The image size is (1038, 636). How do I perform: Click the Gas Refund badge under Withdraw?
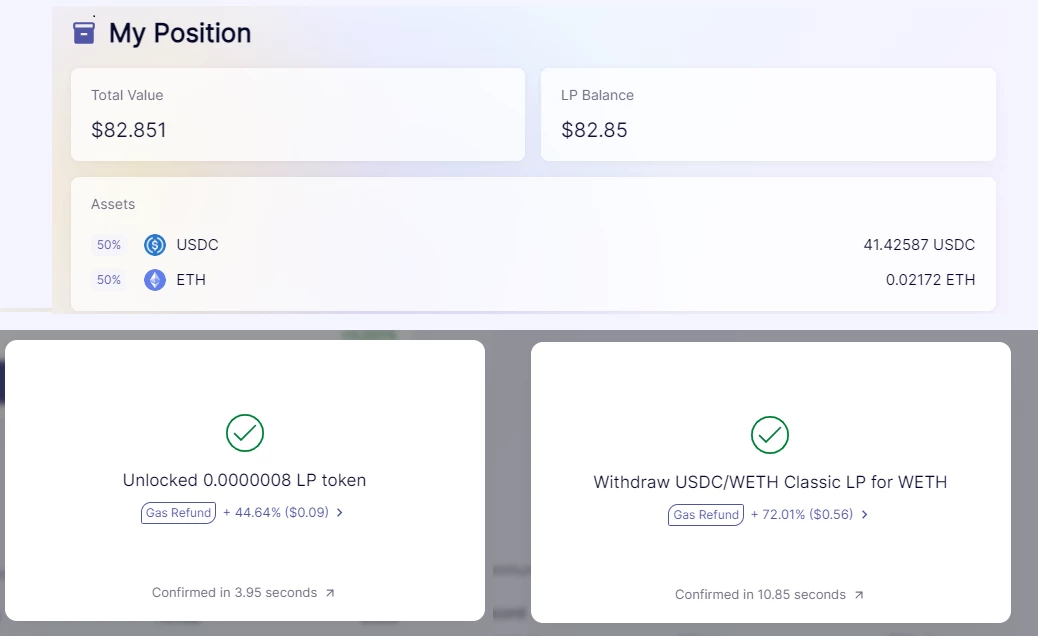tap(706, 515)
